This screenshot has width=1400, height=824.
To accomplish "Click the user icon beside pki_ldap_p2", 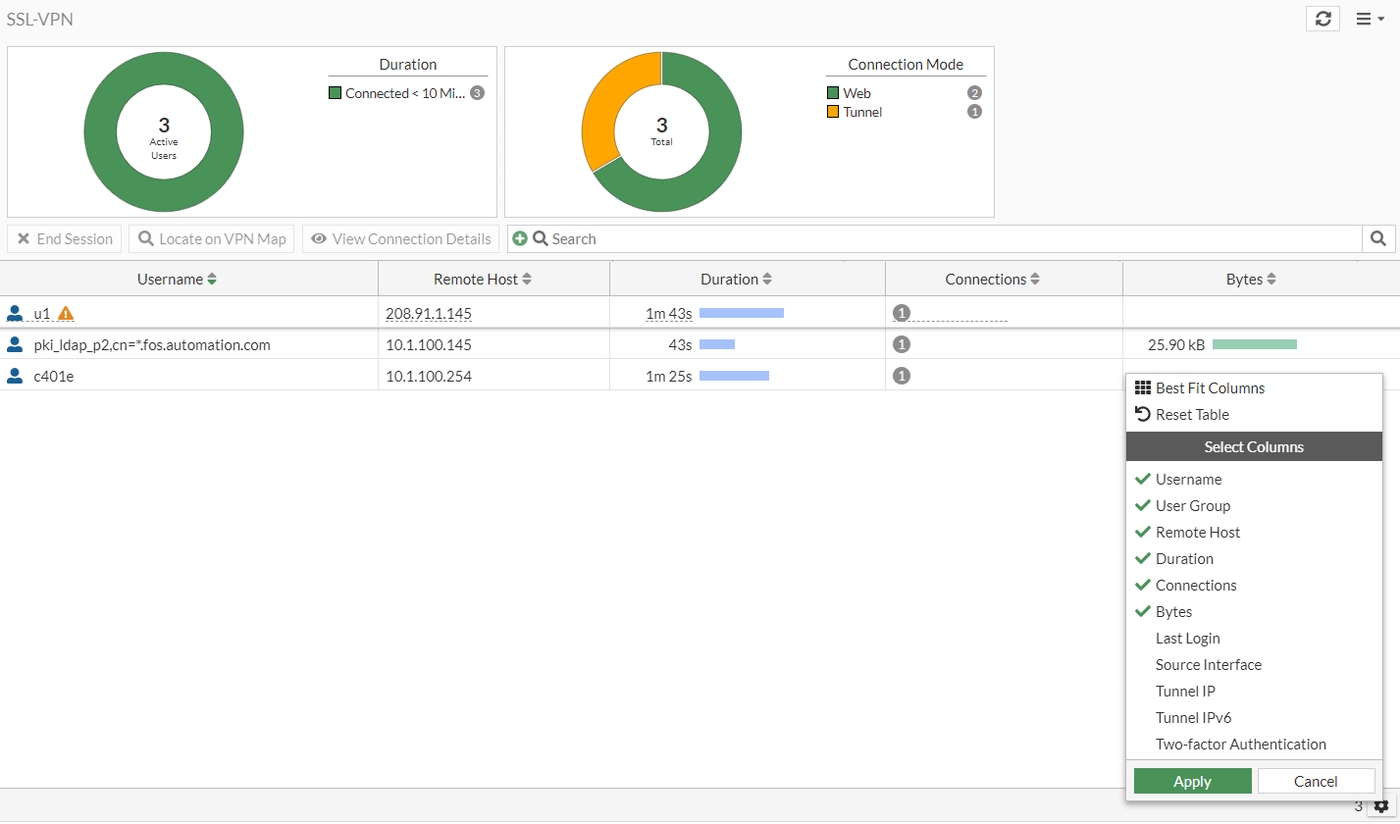I will (x=14, y=344).
